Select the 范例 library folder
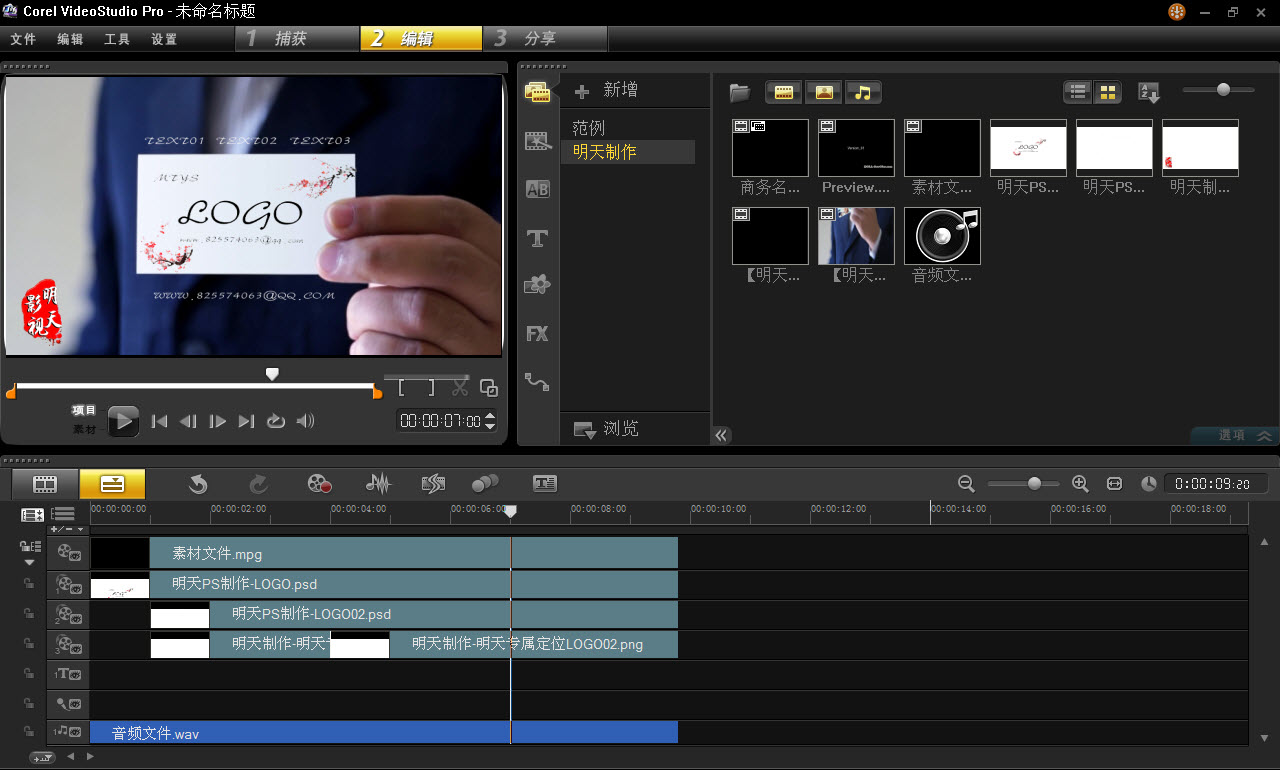The width and height of the screenshot is (1280, 770). [588, 128]
